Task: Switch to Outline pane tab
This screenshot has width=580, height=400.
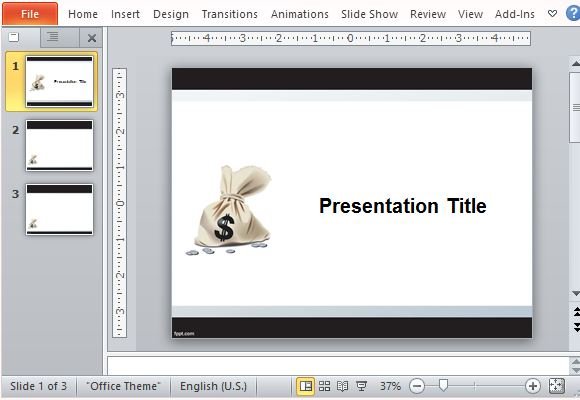Action: pyautogui.click(x=53, y=37)
